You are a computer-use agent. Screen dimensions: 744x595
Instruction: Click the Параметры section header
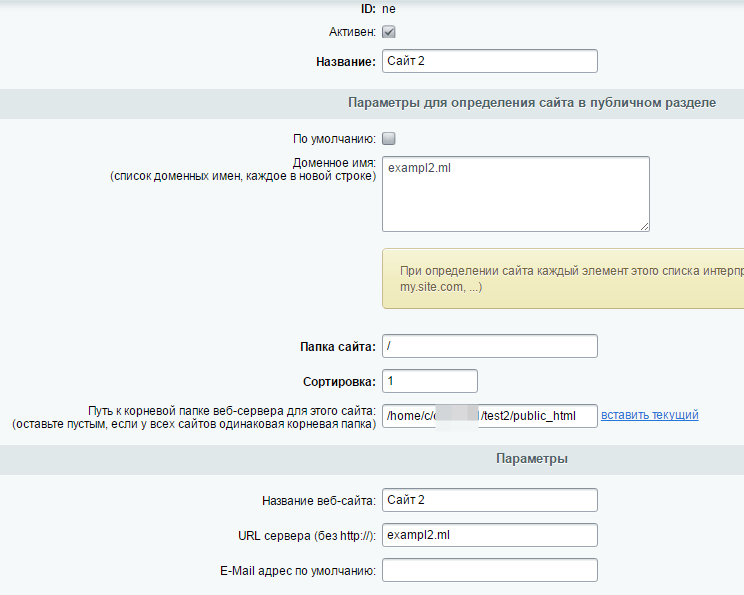[532, 459]
